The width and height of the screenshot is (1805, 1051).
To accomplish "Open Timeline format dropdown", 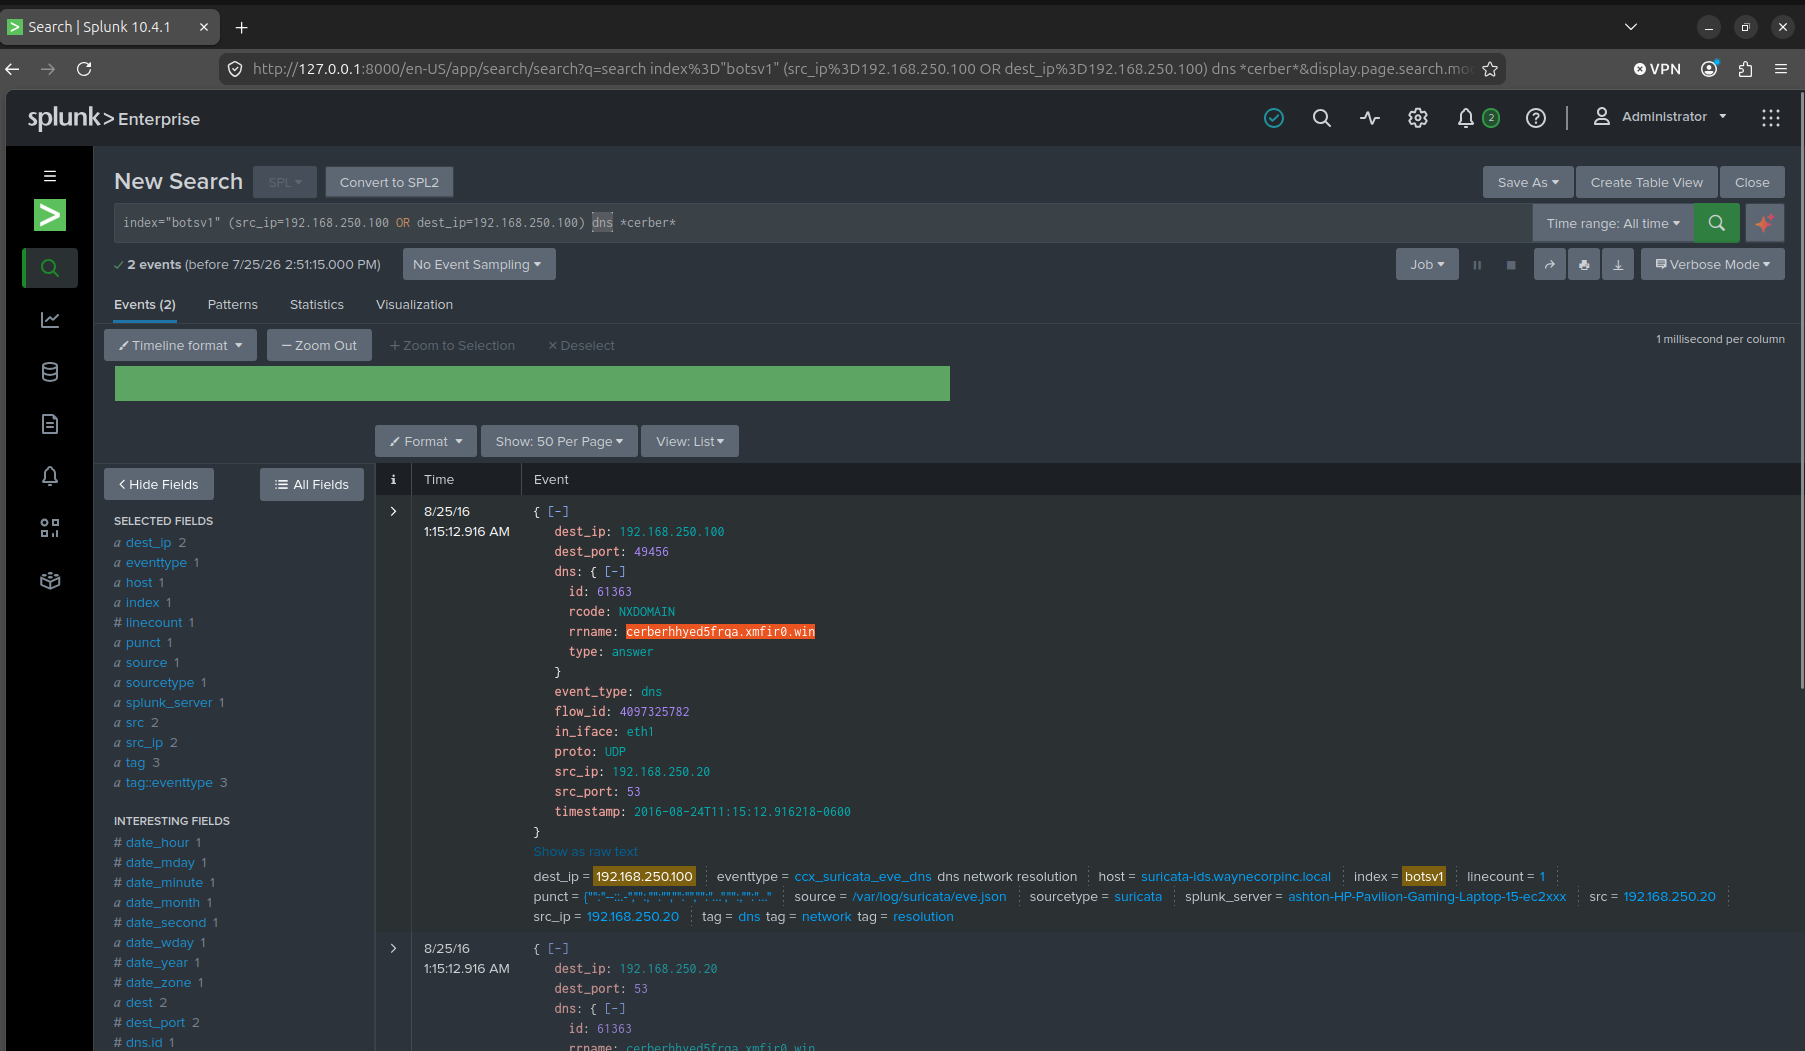I will [x=180, y=345].
